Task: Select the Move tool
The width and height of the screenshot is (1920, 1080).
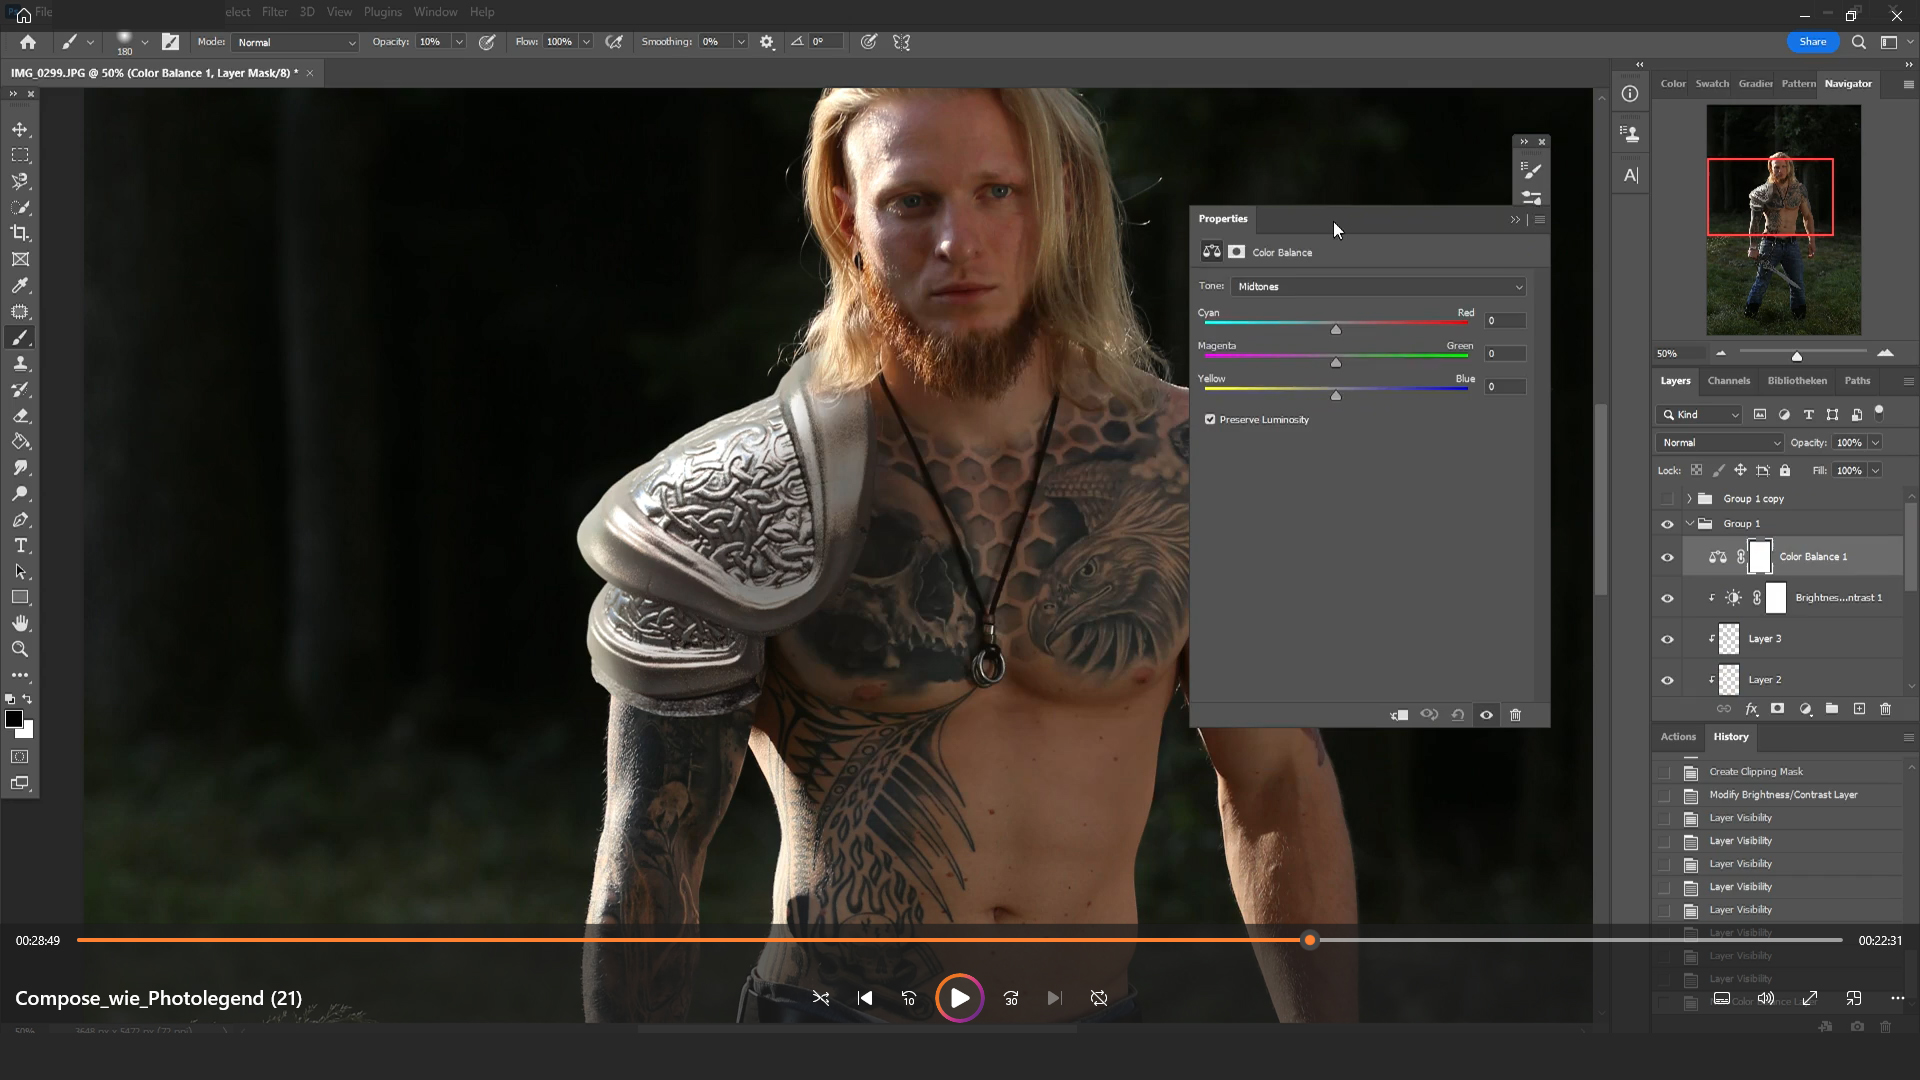Action: 20,130
